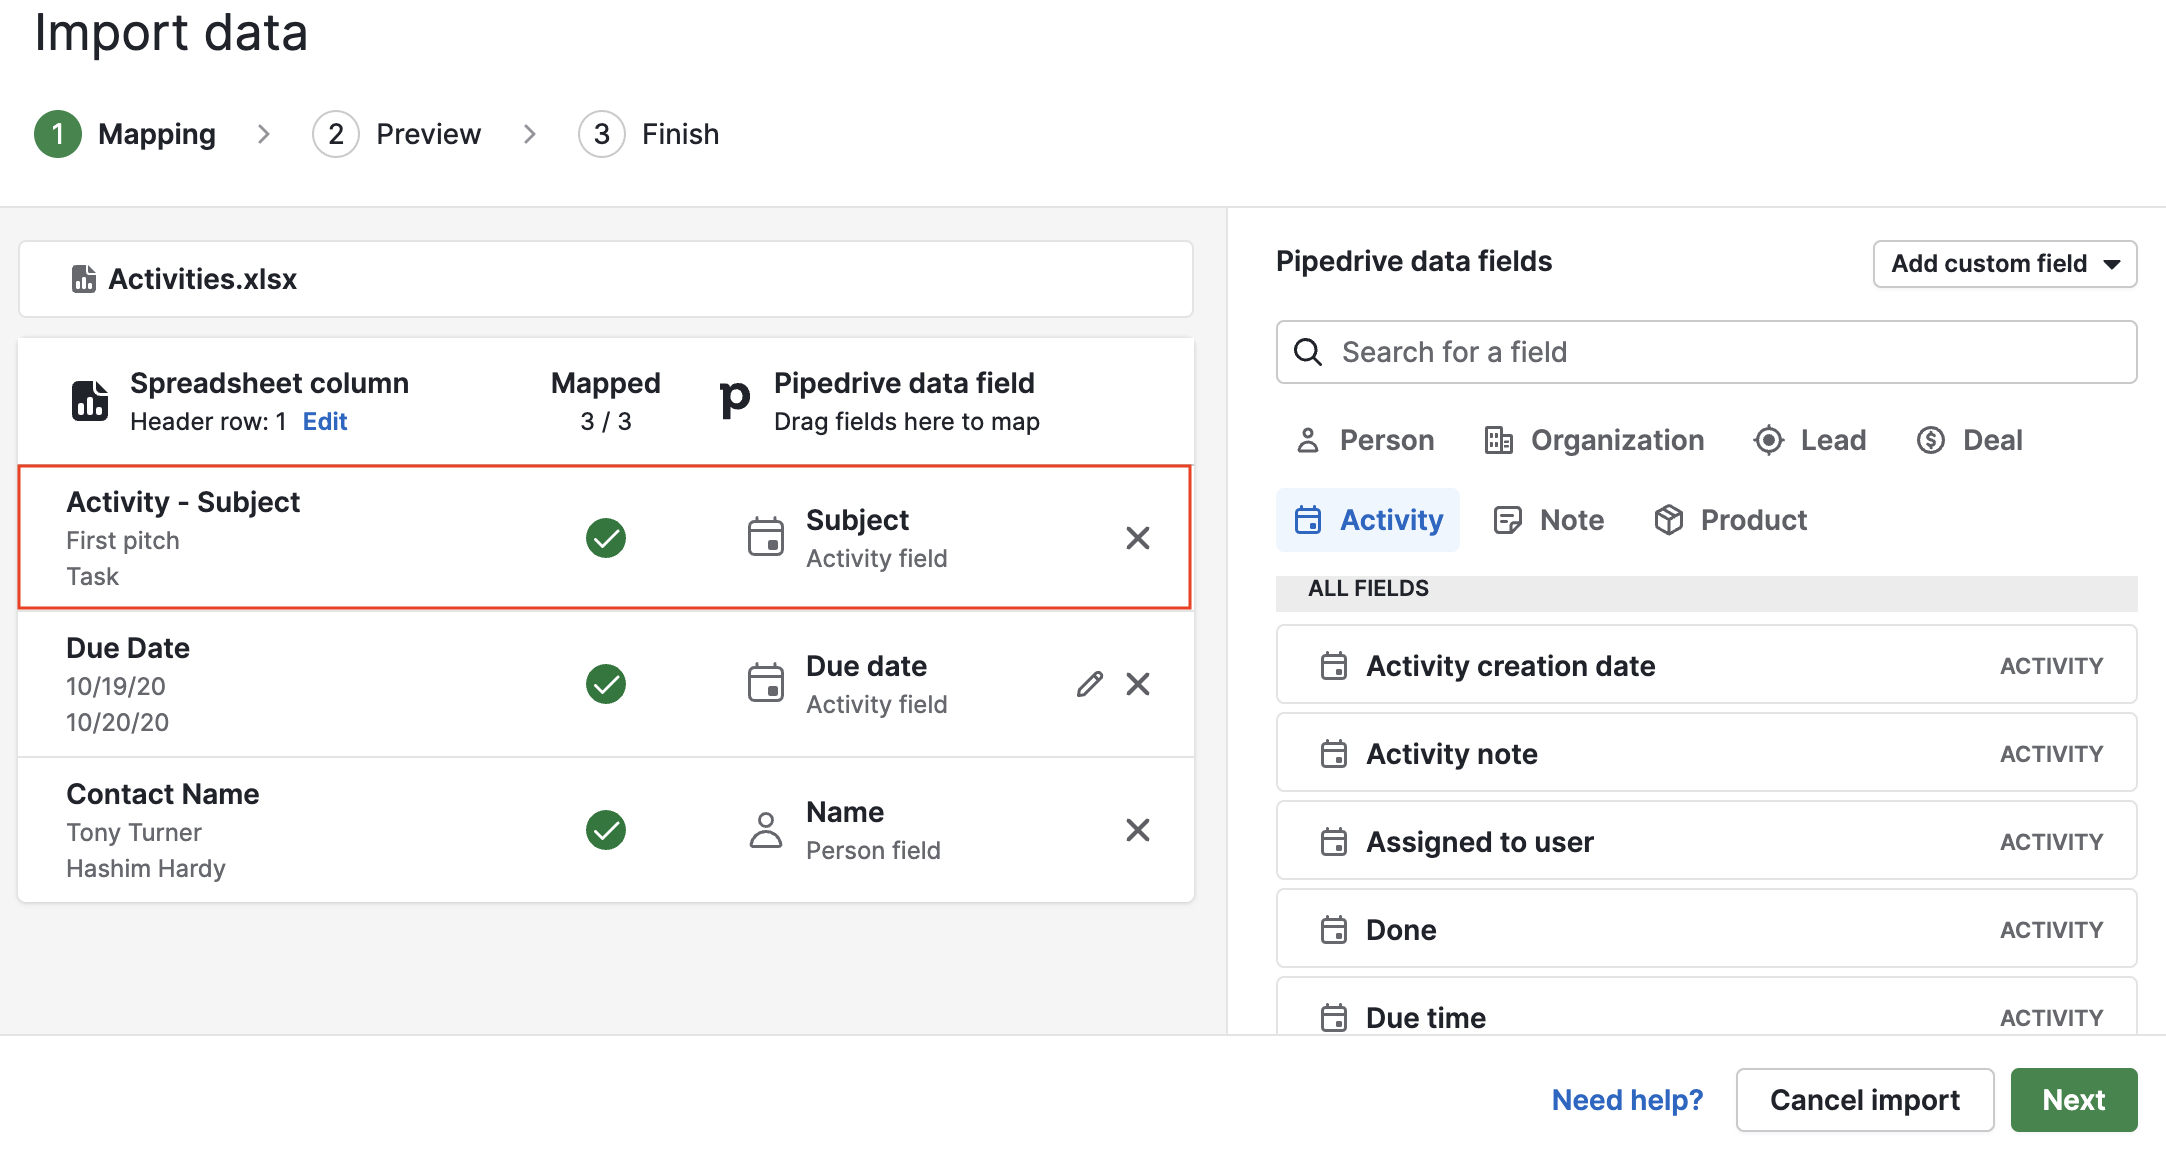Click the Search for a field input
The width and height of the screenshot is (2166, 1152).
pos(1707,352)
